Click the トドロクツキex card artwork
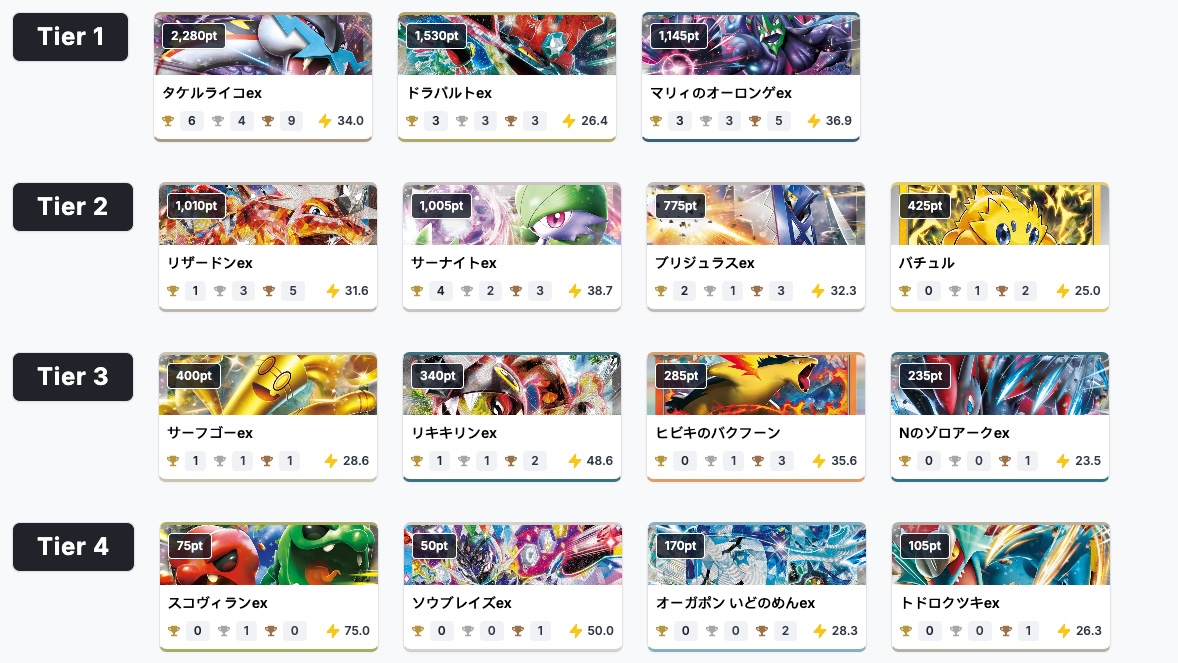The image size is (1178, 663). [1000, 554]
